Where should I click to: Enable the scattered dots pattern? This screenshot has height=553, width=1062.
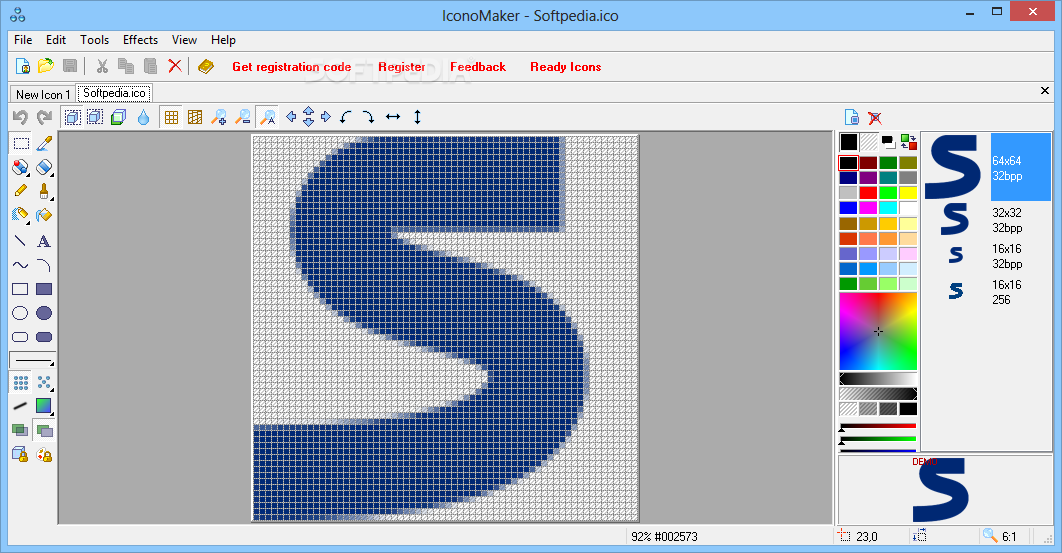coord(44,384)
